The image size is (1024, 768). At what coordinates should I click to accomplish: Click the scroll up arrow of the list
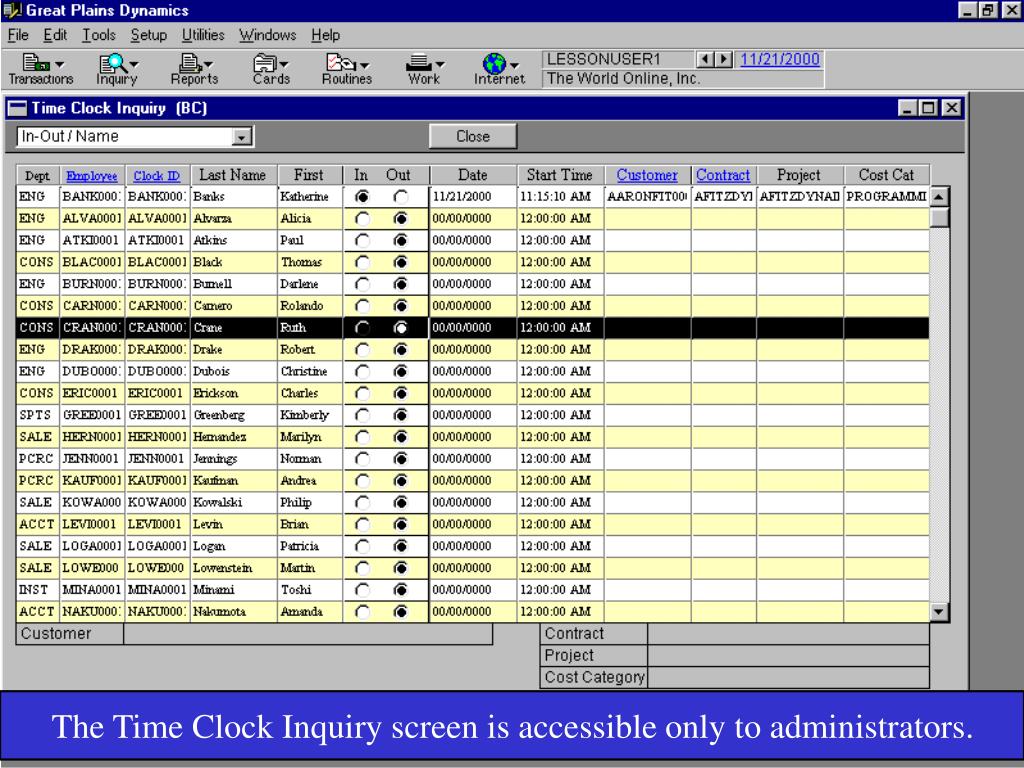coord(939,197)
